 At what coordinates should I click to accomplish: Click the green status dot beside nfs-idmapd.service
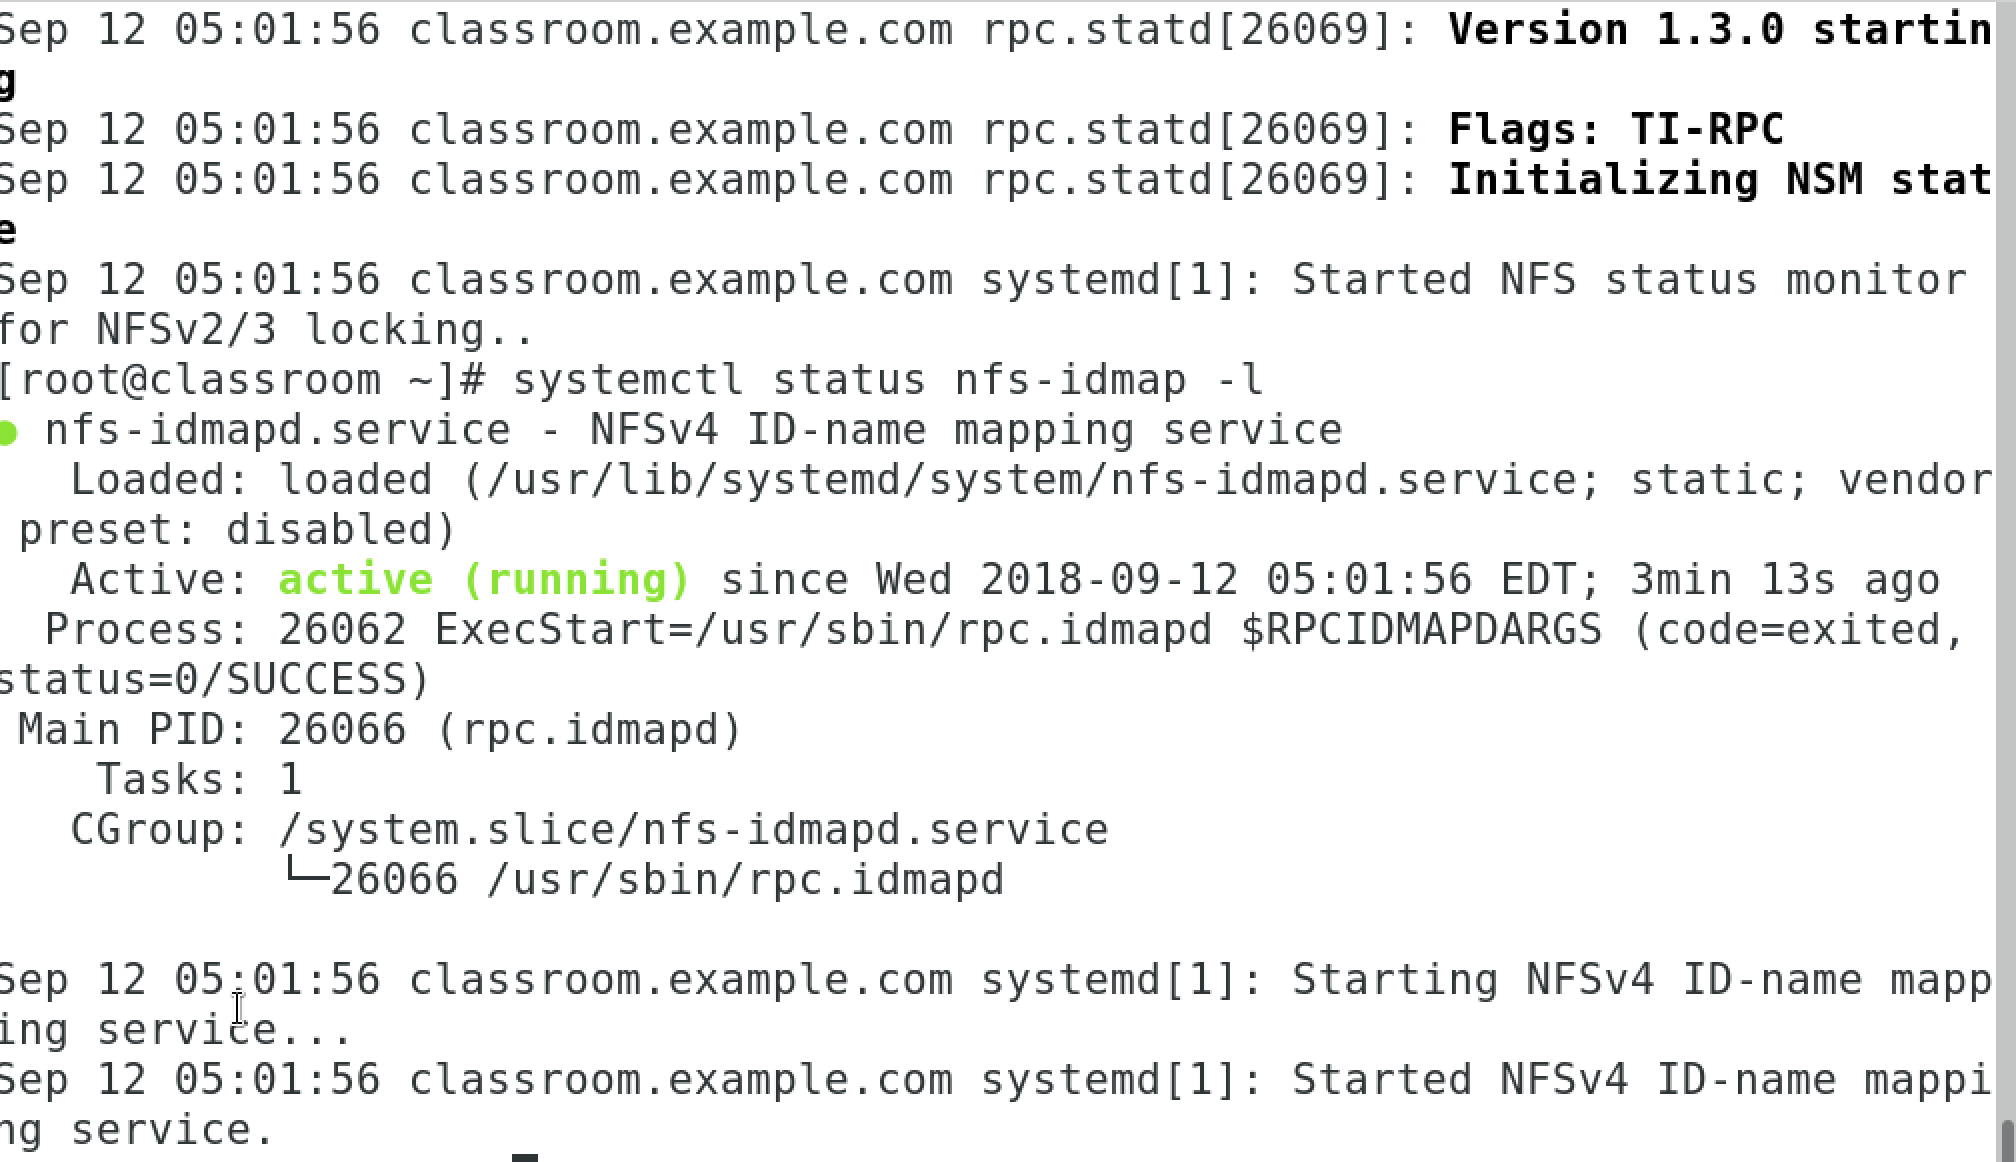pyautogui.click(x=8, y=433)
